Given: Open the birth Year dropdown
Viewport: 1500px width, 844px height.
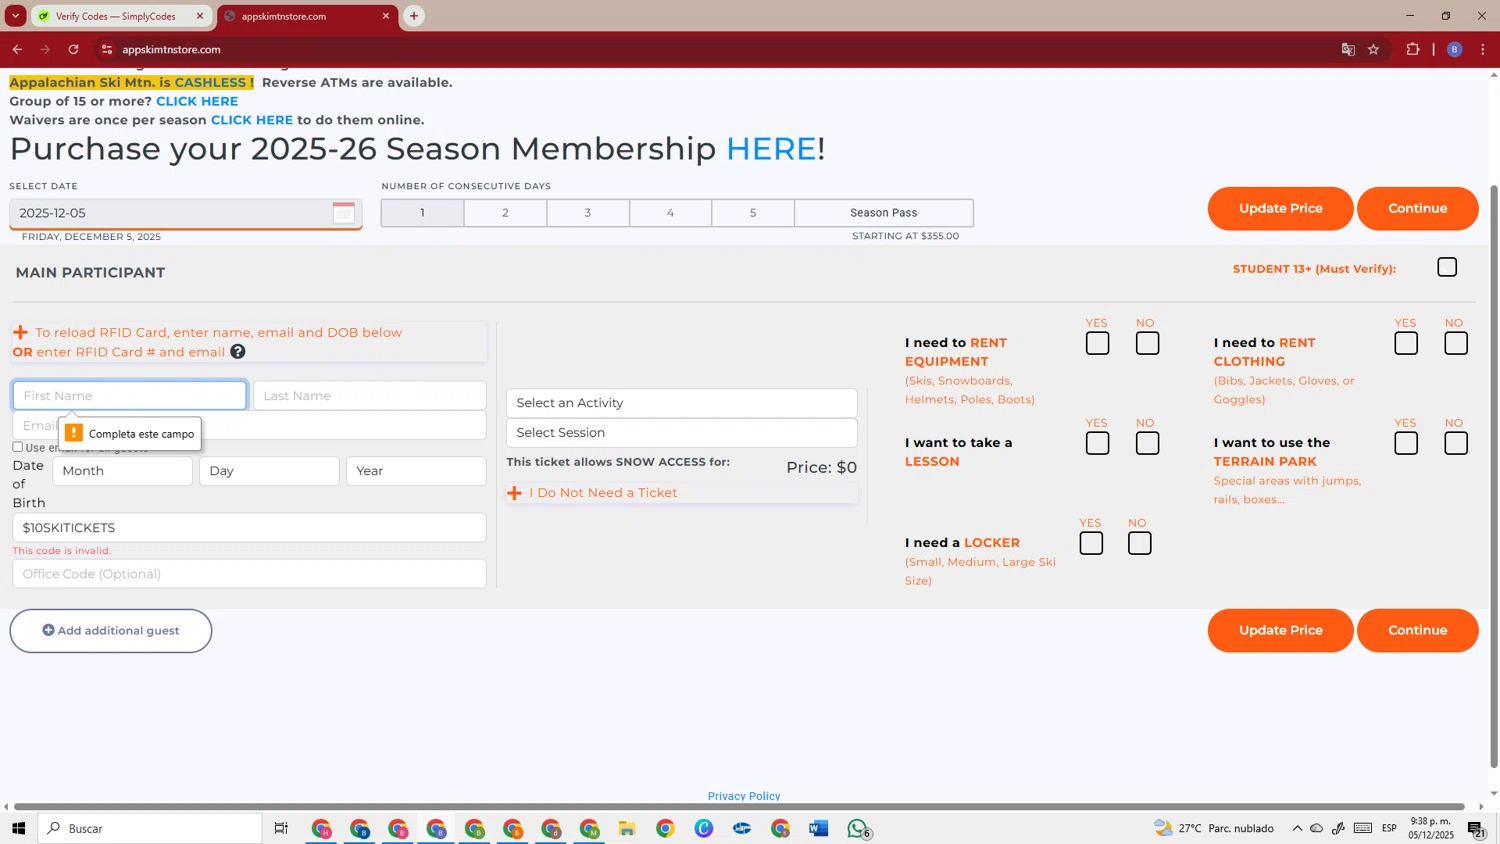Looking at the screenshot, I should pyautogui.click(x=416, y=471).
